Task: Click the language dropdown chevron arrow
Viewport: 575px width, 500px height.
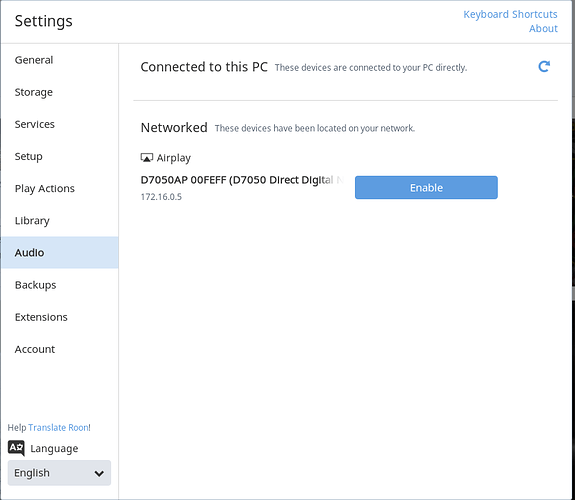Action: (x=99, y=473)
